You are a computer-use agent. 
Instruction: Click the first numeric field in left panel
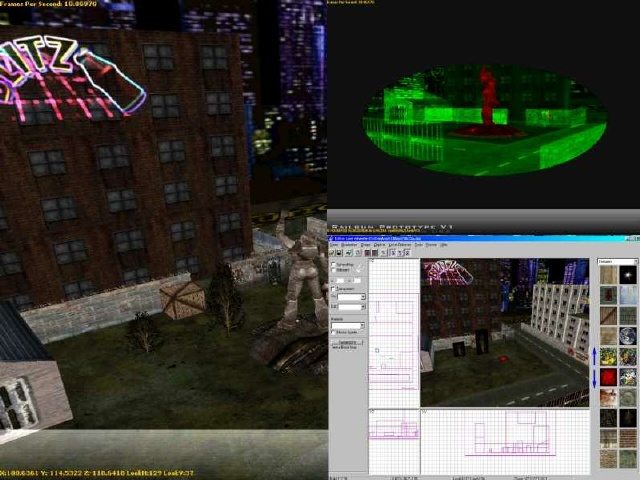point(340,281)
